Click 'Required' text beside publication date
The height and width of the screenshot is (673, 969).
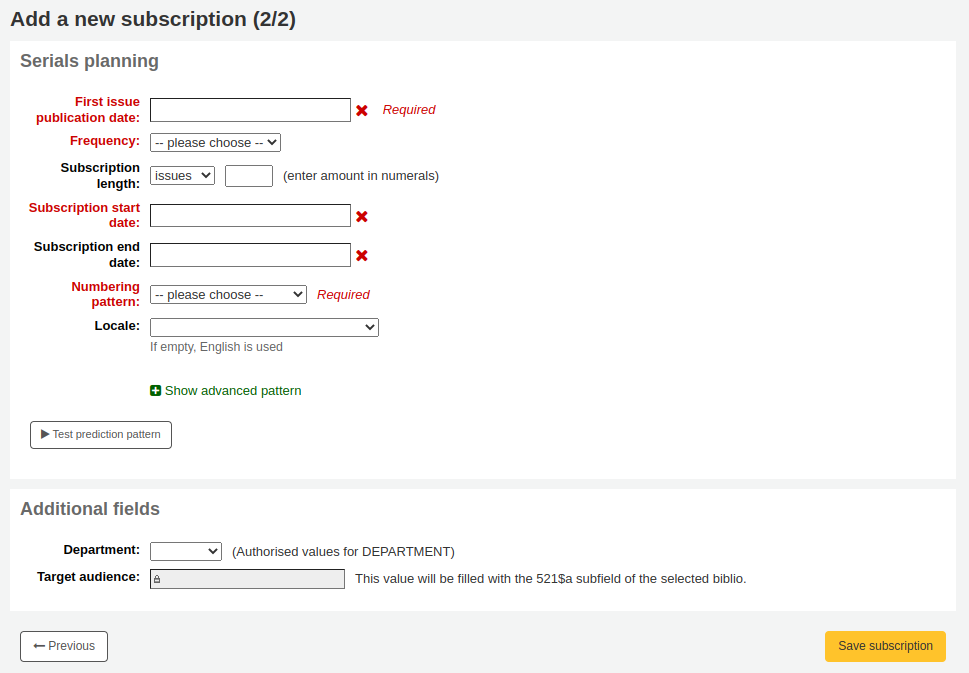(x=408, y=109)
